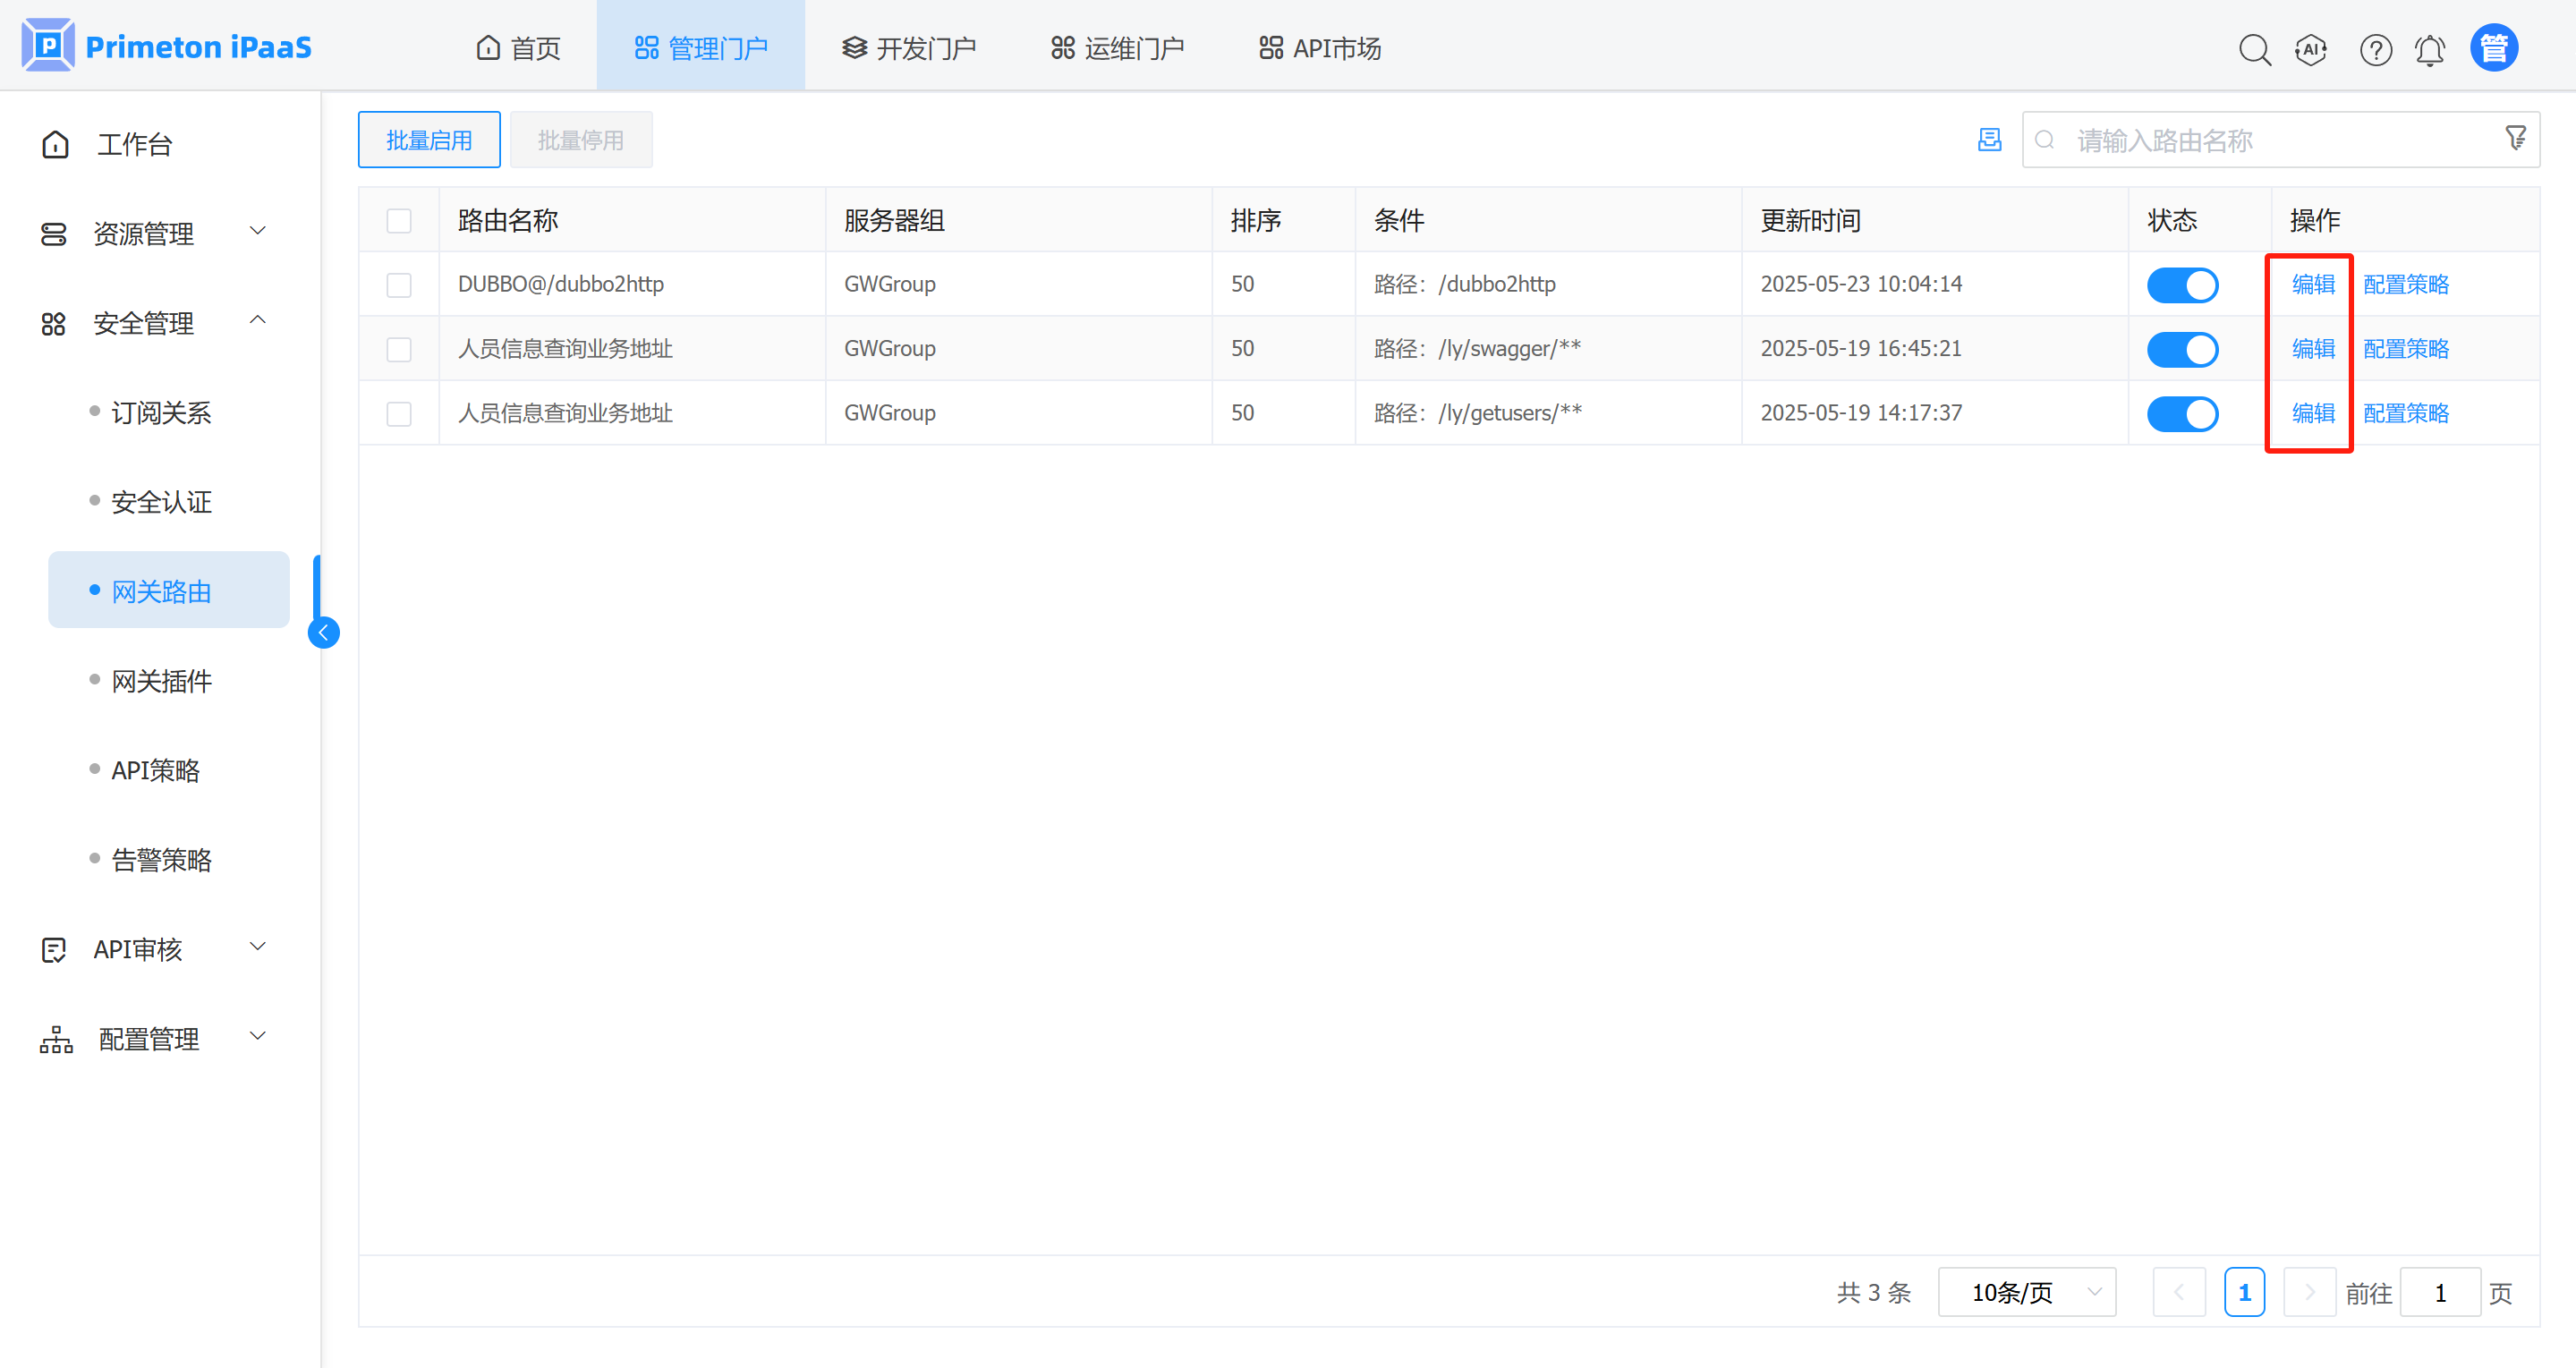The height and width of the screenshot is (1368, 2576).
Task: Click the help question mark icon
Action: [x=2375, y=49]
